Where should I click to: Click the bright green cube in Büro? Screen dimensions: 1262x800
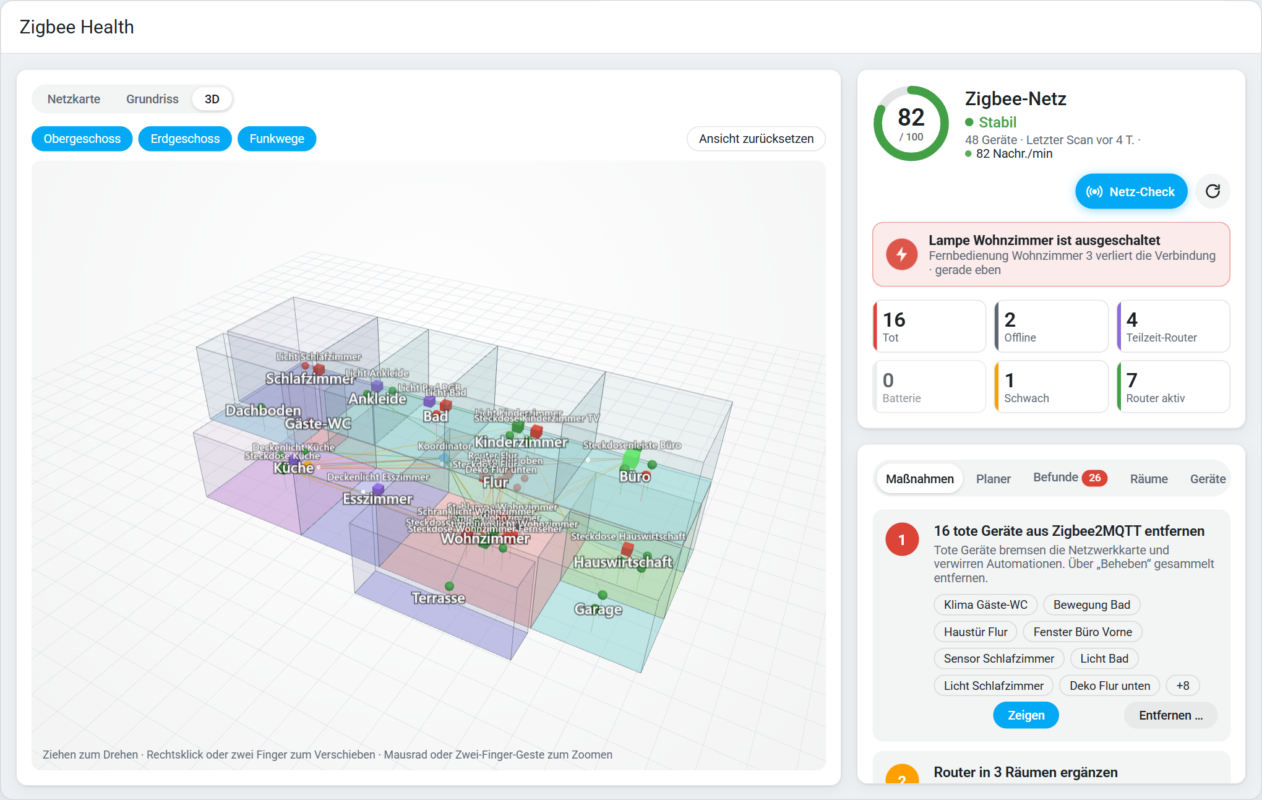point(630,459)
